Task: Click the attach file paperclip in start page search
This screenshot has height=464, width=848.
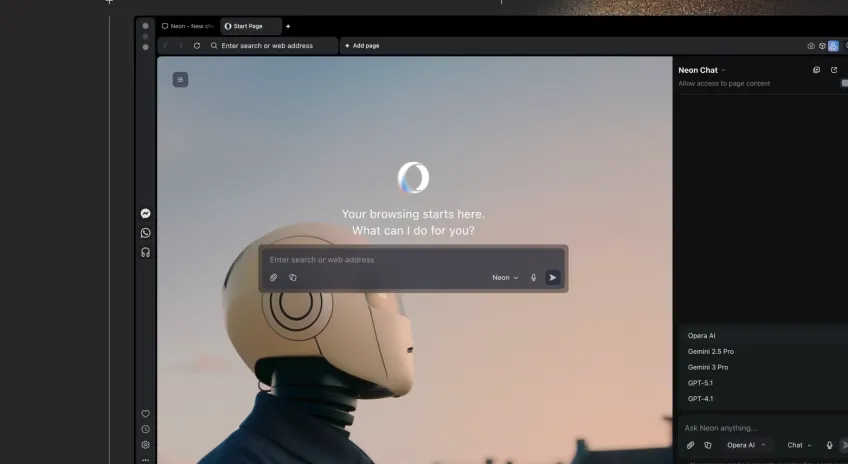Action: [x=274, y=278]
